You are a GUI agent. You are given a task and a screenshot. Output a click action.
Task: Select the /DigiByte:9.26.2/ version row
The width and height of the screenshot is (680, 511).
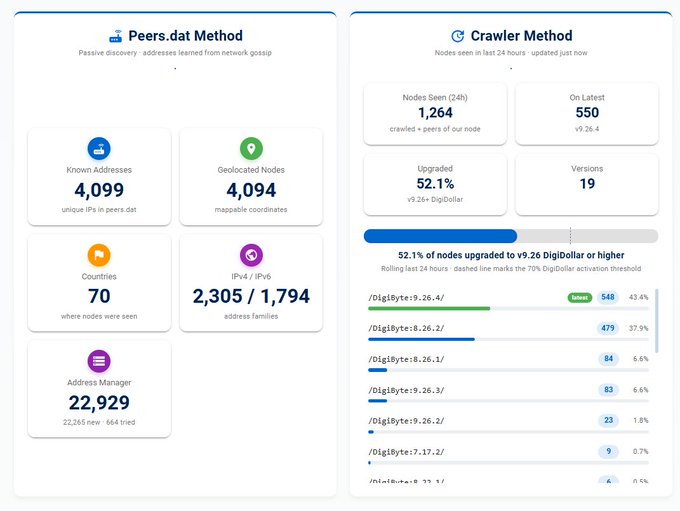tap(508, 424)
